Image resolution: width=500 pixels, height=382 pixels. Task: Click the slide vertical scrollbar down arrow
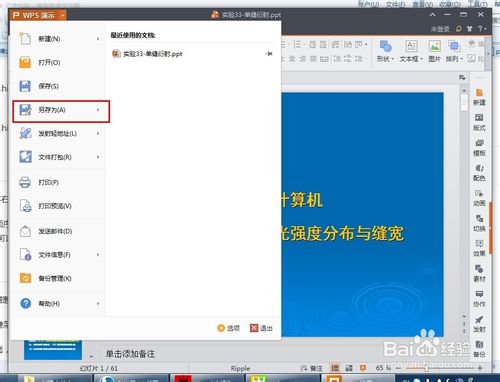coord(464,316)
